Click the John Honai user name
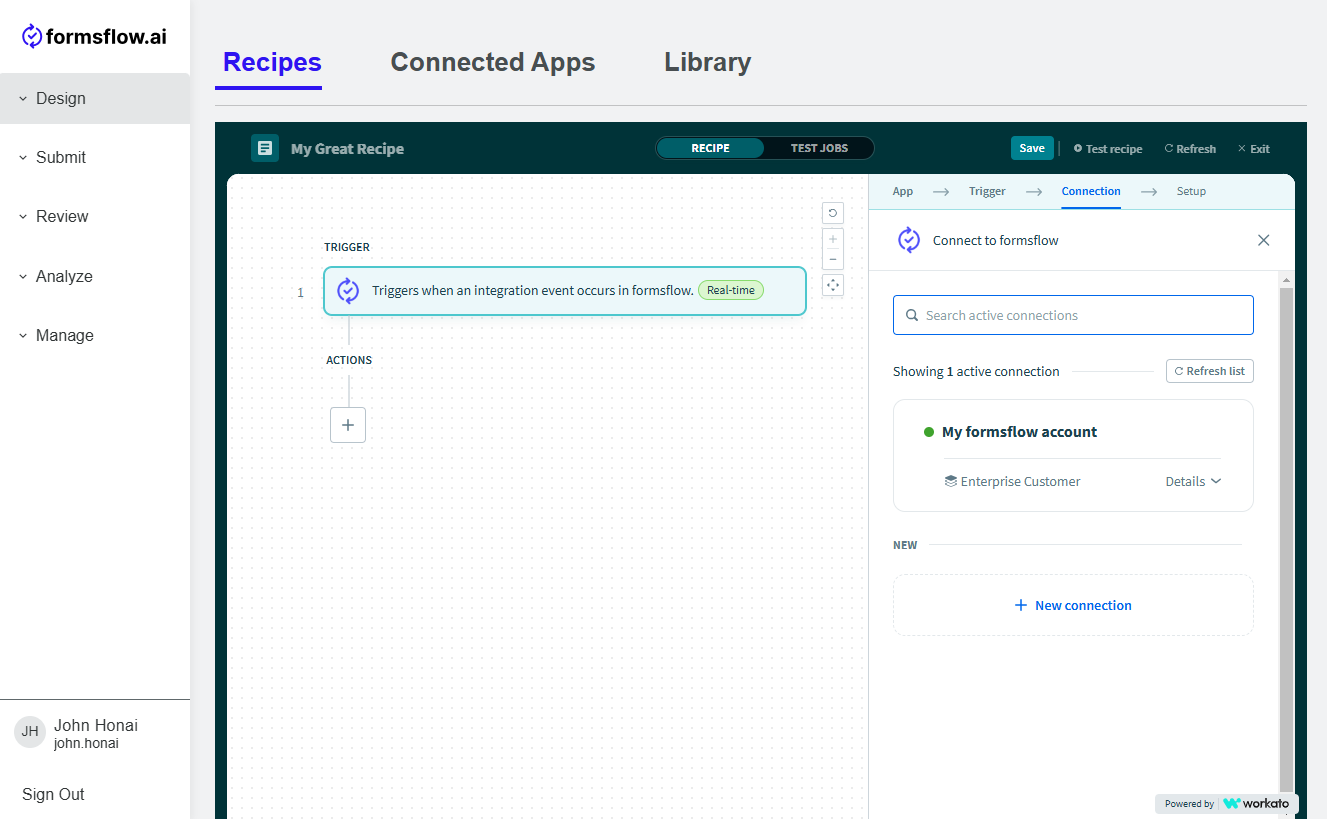The image size is (1327, 819). pos(96,725)
